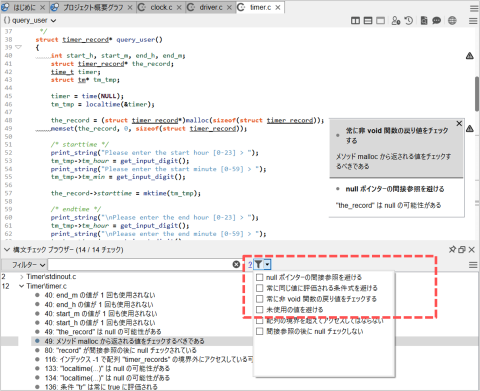Check '常に非 void 関数の戻り値をチェックする' checkbox
The width and height of the screenshot is (480, 391).
(260, 299)
